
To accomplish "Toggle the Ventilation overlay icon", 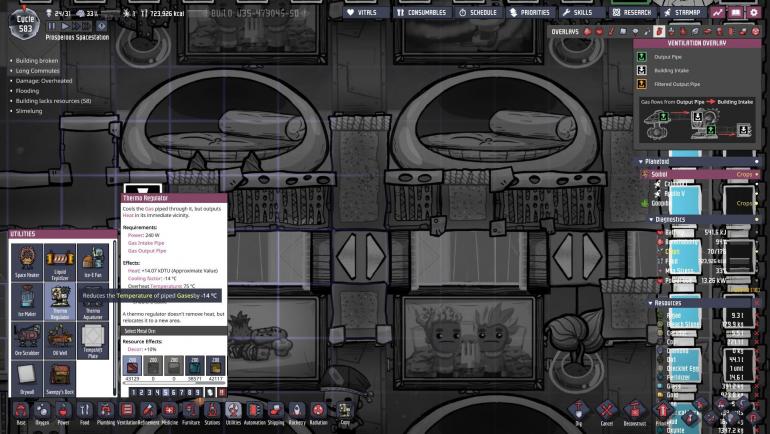I will point(659,31).
